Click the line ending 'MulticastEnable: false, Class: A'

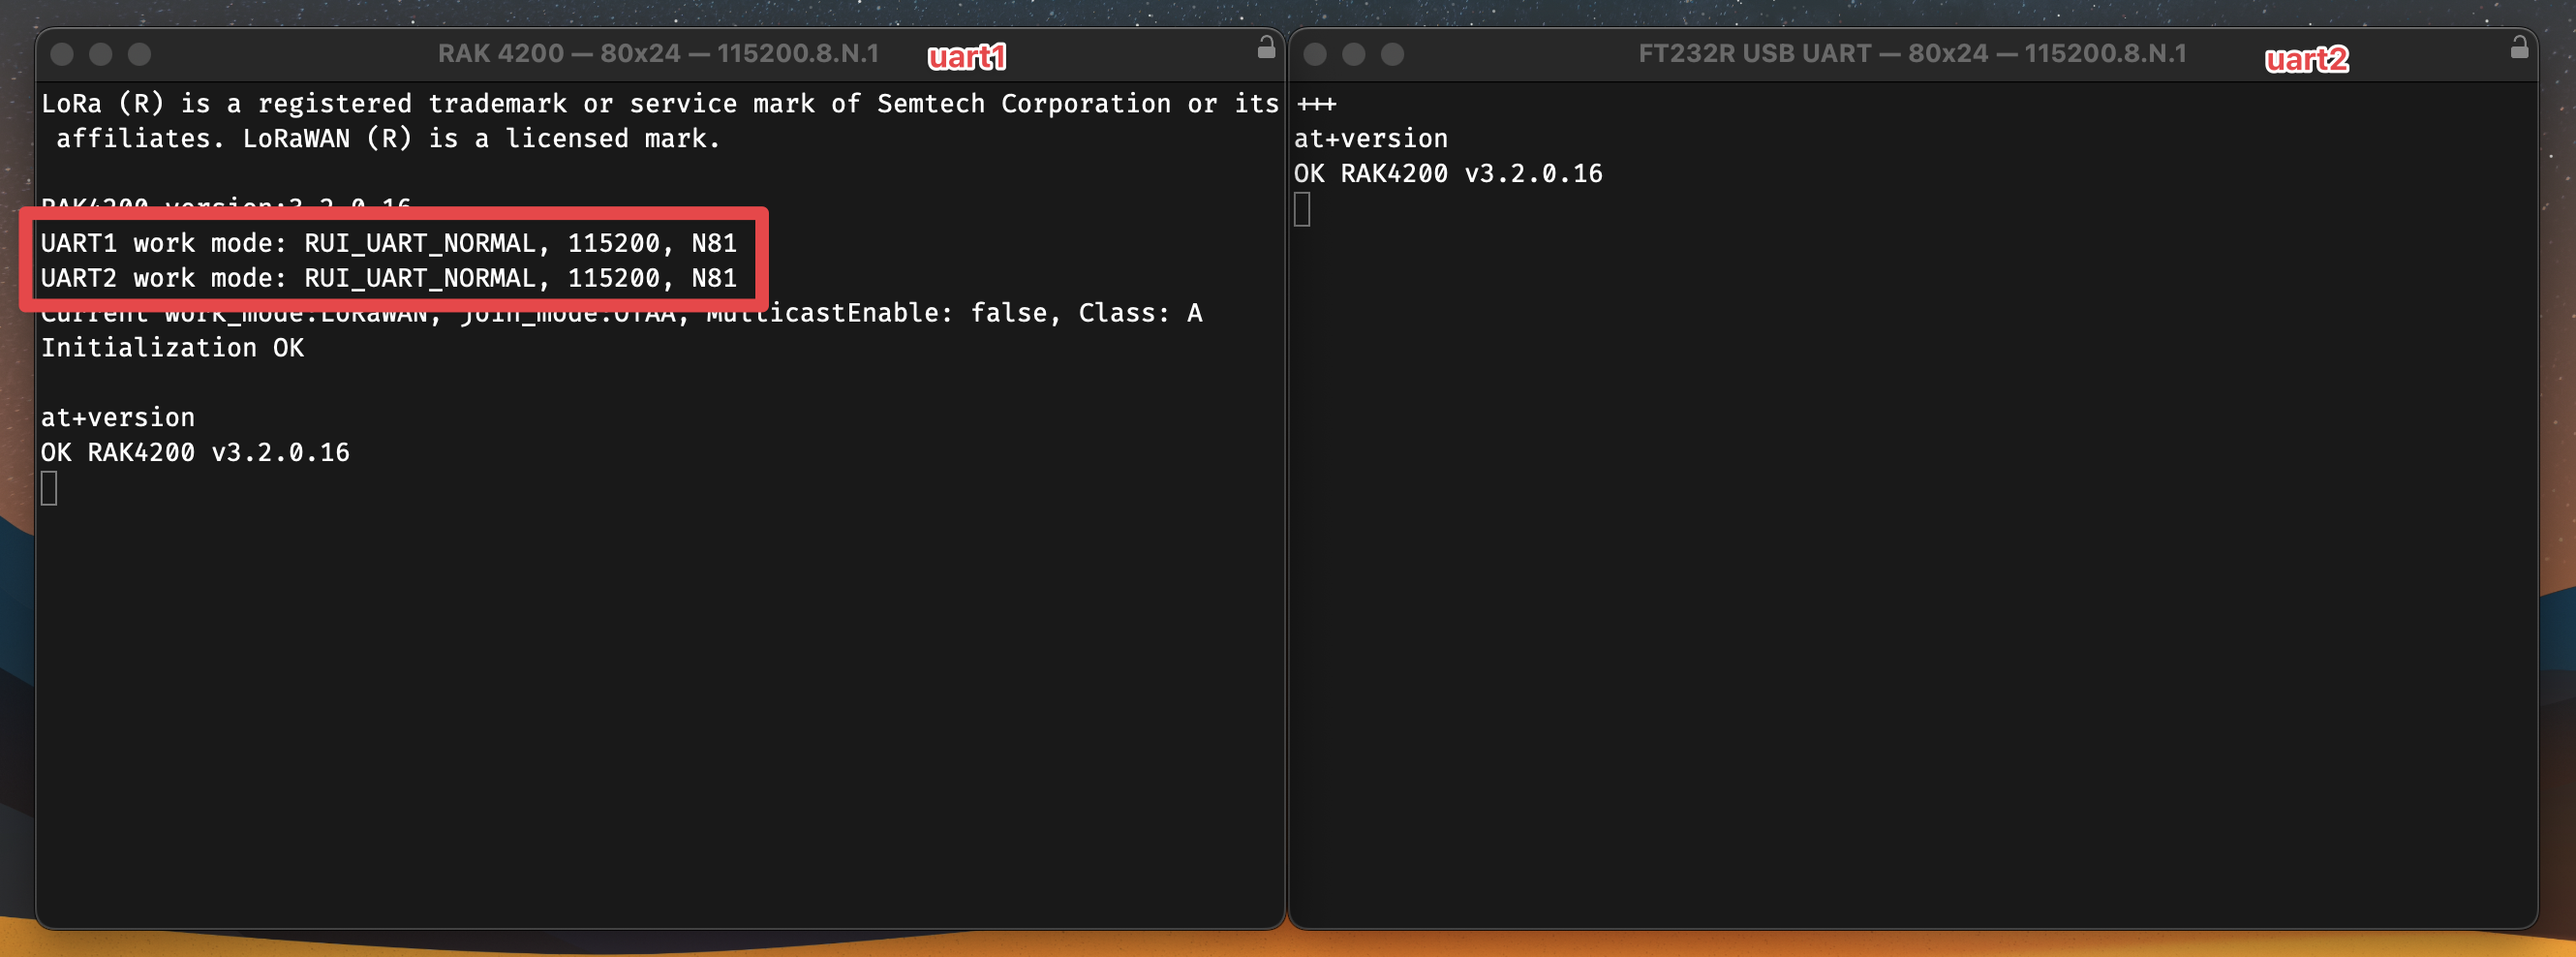621,313
